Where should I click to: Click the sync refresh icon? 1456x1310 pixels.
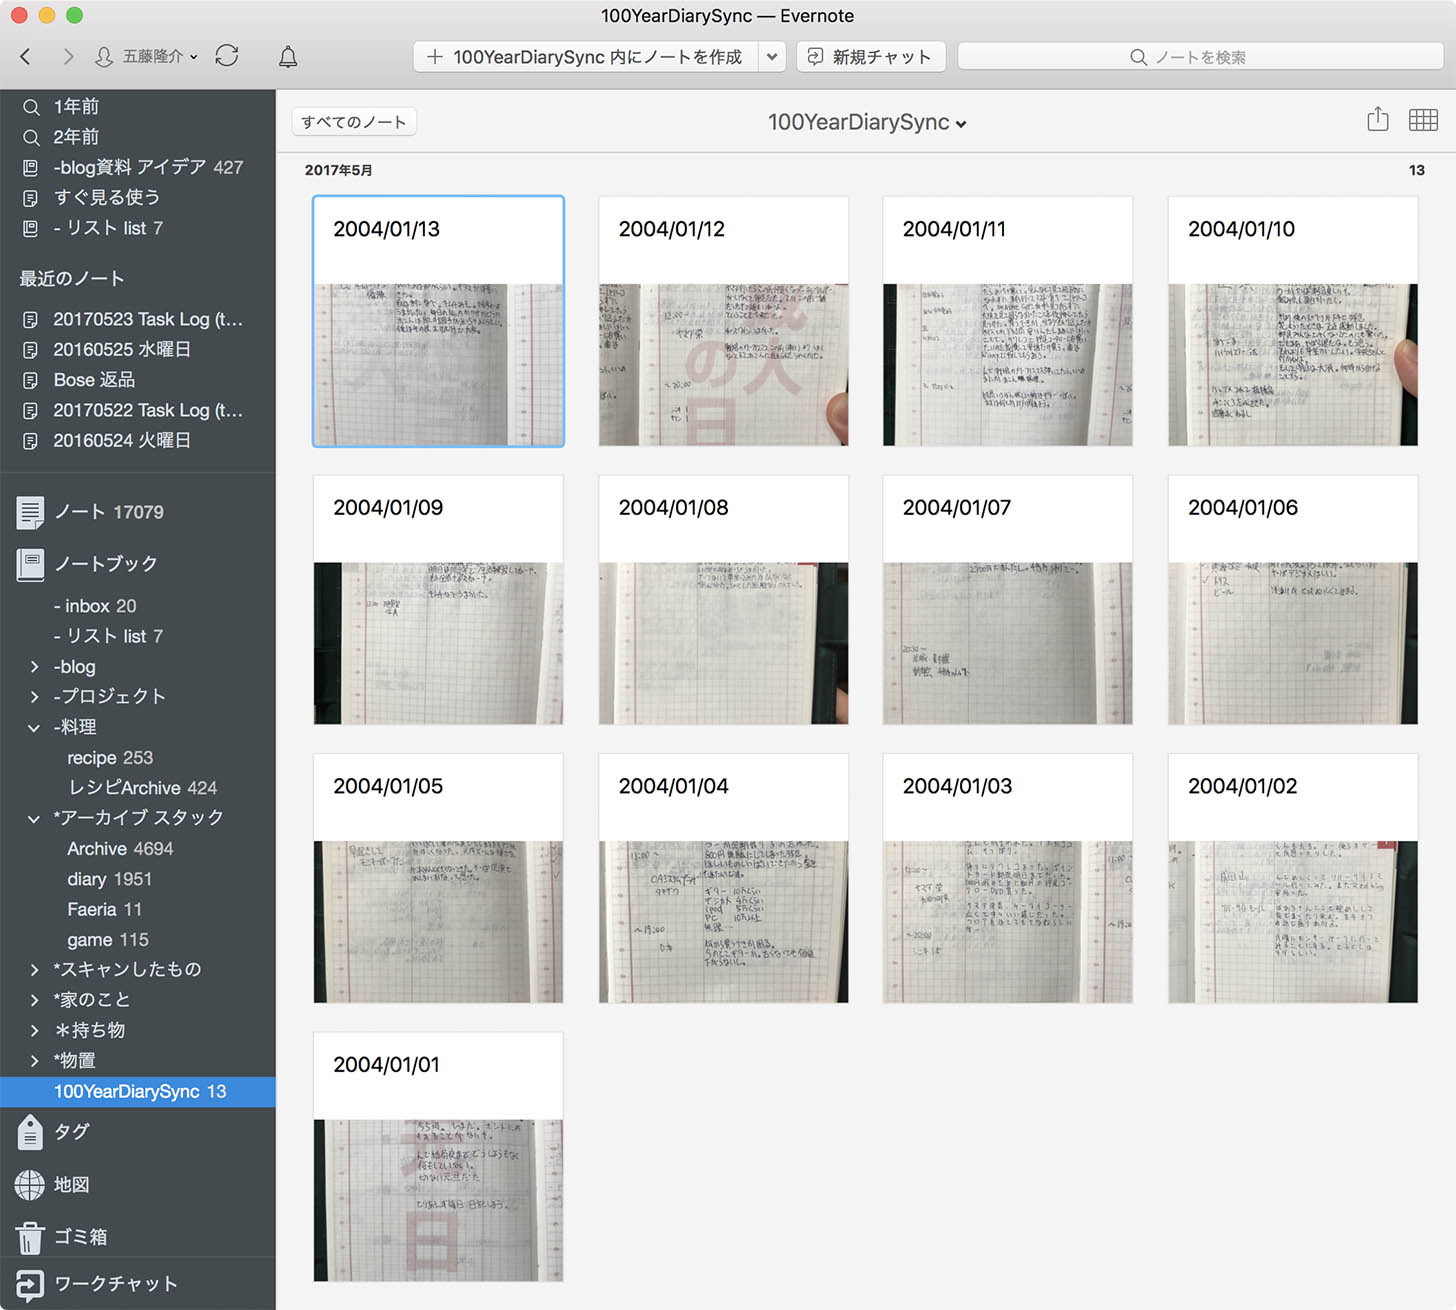tap(227, 56)
